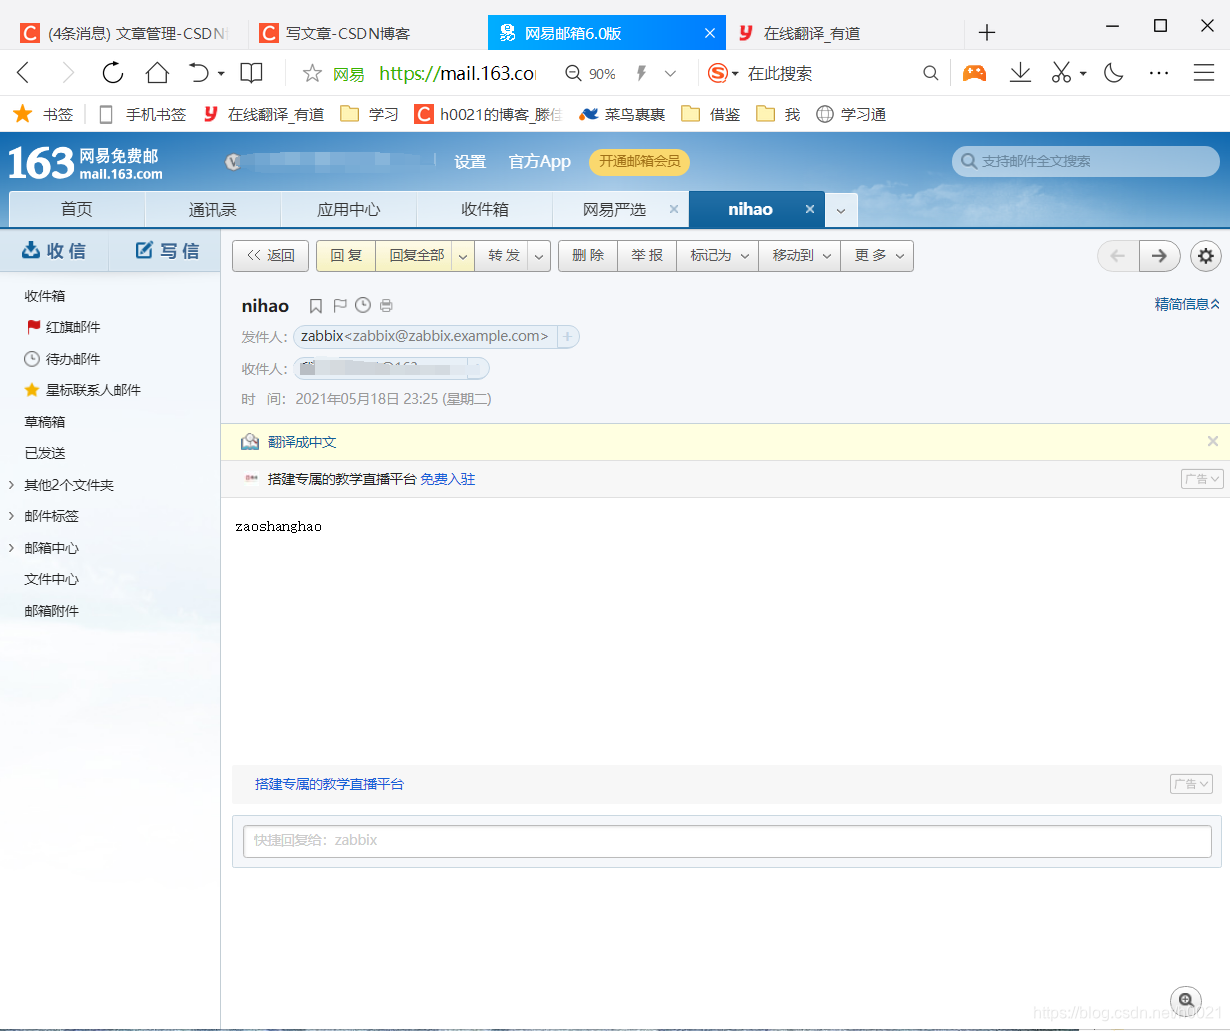
Task: Open the 标记为 dropdown
Action: point(719,256)
